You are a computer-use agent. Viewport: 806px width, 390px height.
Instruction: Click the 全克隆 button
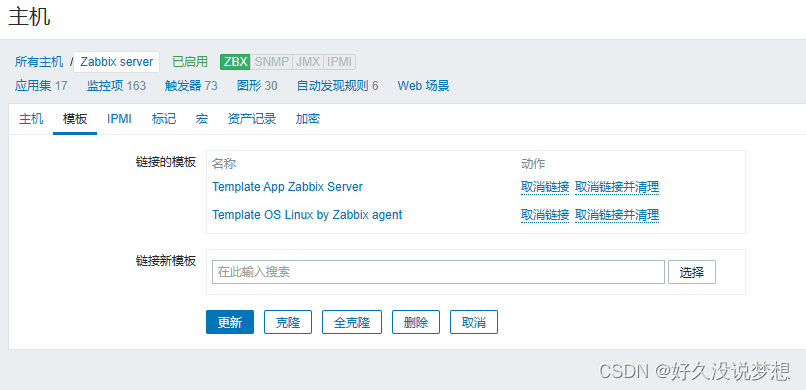352,322
